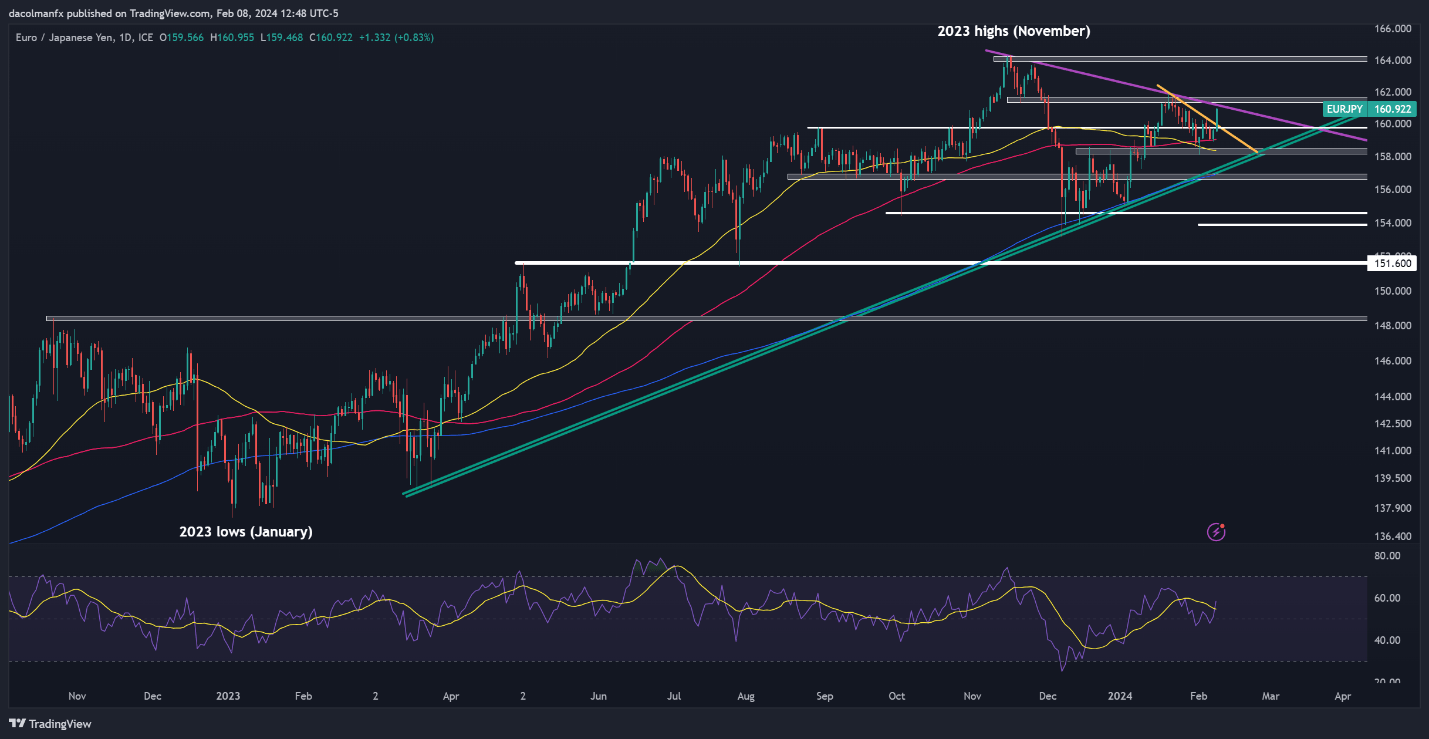This screenshot has width=1429, height=739.
Task: Click the 151.600 price level label
Action: (x=1393, y=263)
